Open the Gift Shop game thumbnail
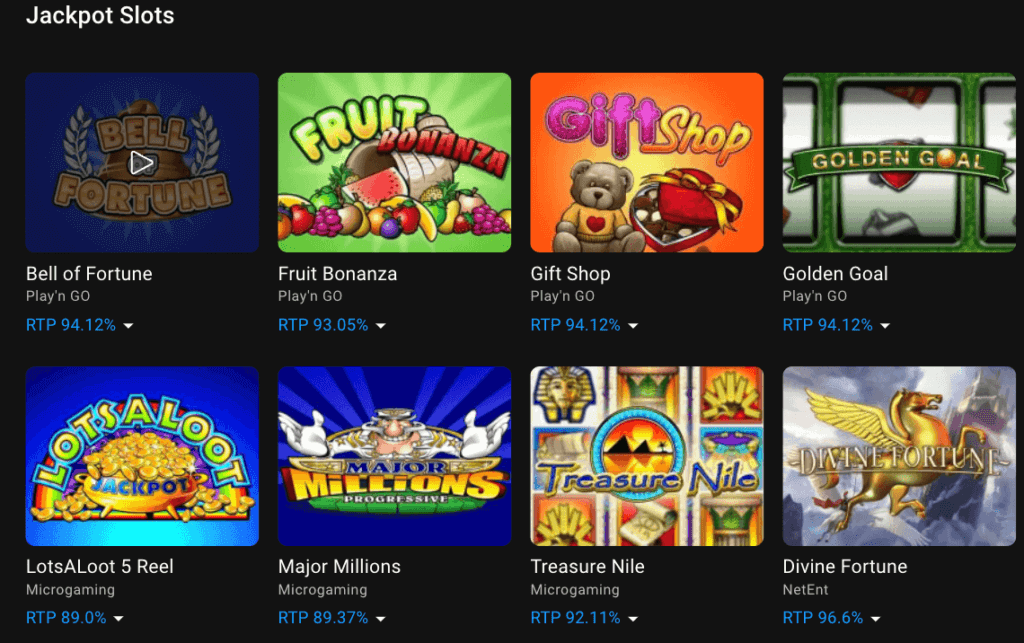This screenshot has width=1024, height=643. [x=646, y=161]
